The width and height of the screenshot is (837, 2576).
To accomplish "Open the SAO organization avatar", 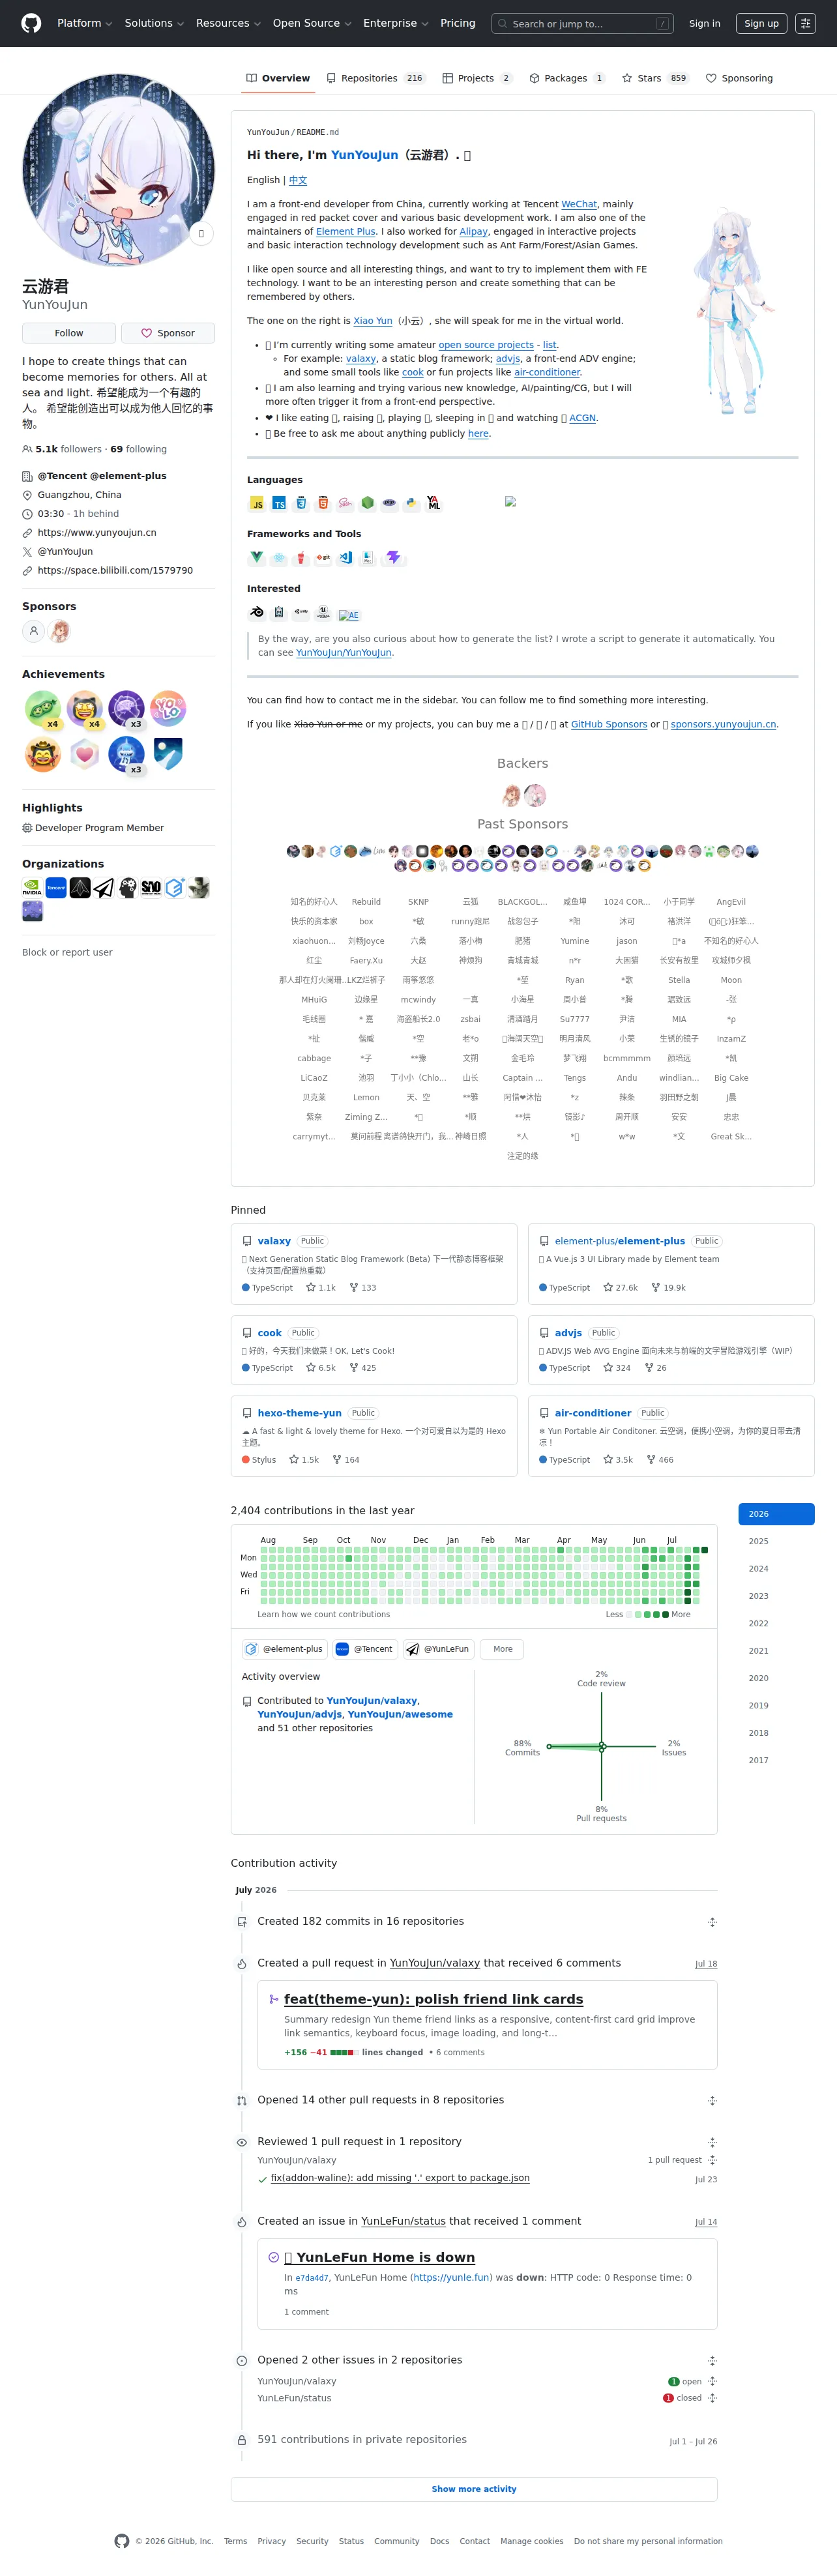I will pos(151,887).
